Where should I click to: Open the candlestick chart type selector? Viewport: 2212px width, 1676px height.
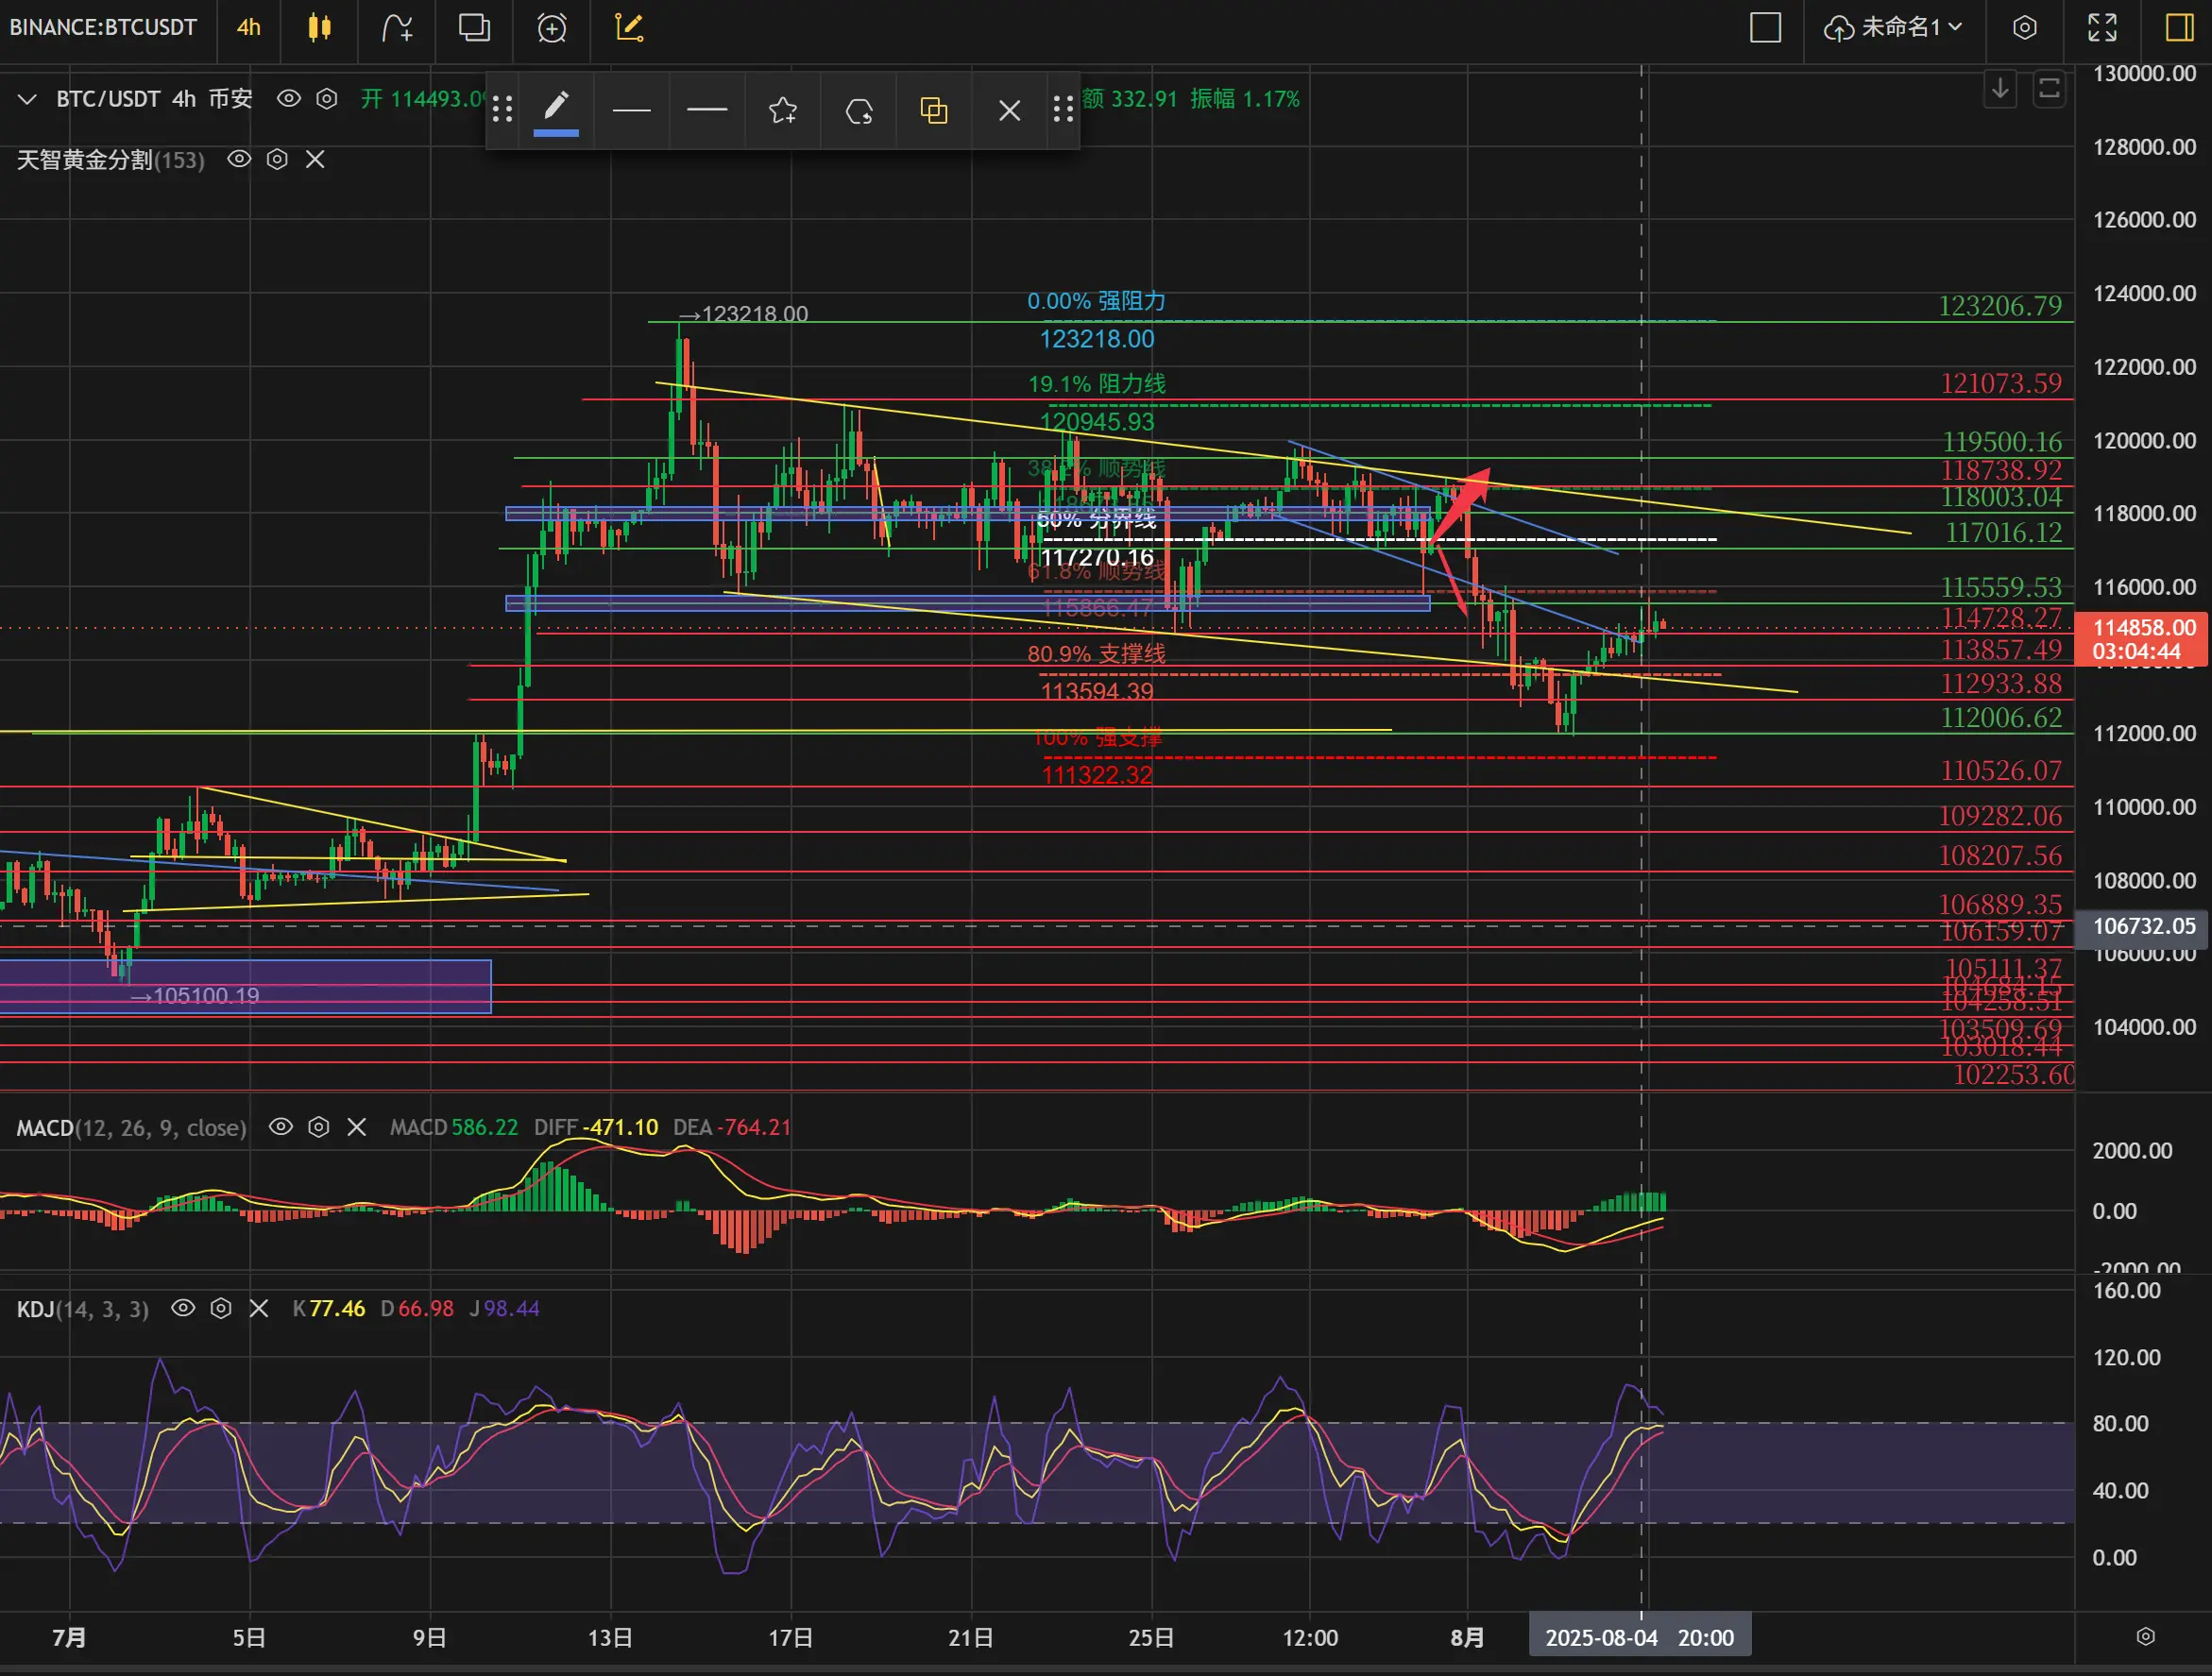click(319, 27)
